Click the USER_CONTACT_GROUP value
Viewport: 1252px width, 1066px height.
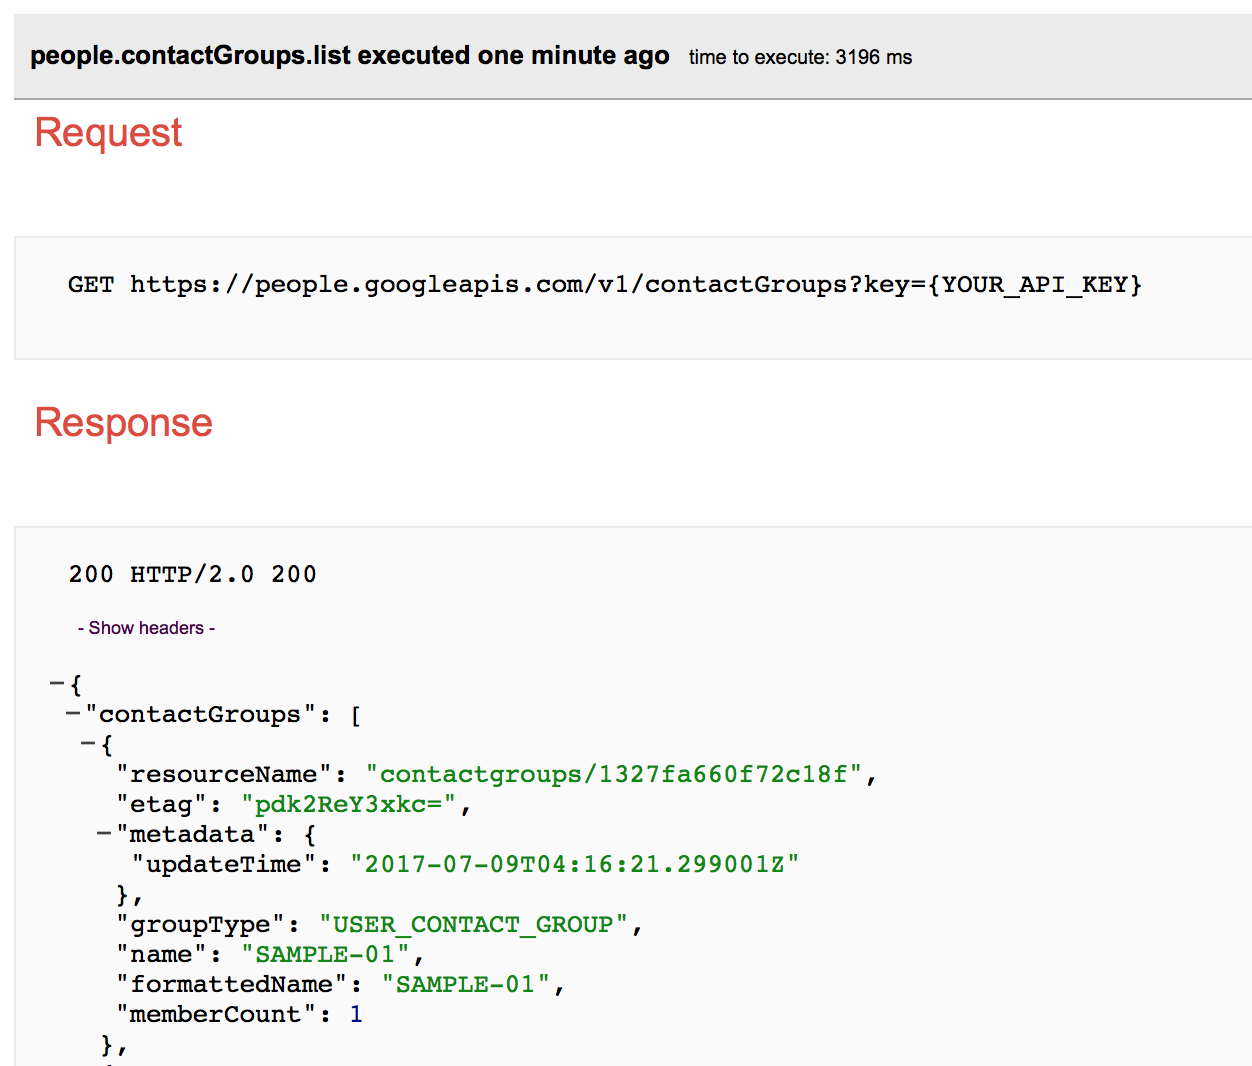coord(473,924)
